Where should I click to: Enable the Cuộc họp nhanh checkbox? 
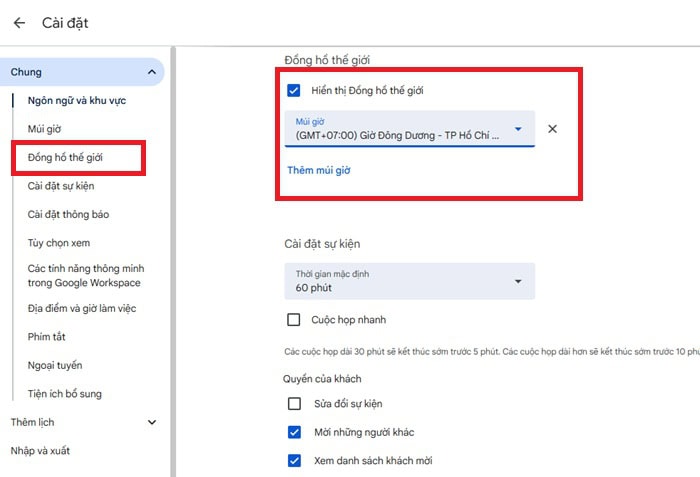(294, 320)
